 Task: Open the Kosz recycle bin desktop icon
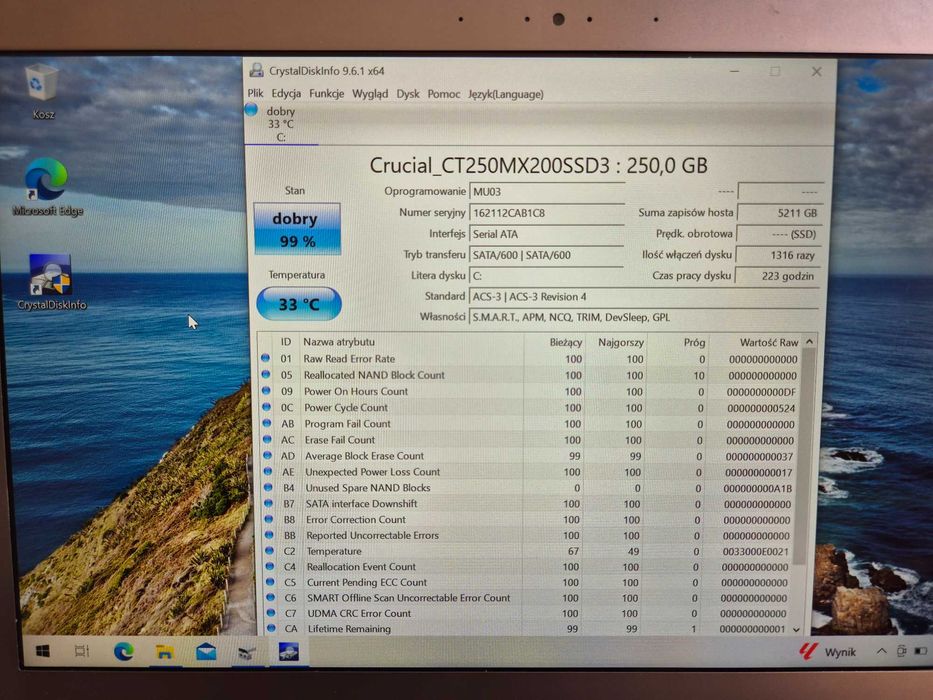pos(43,90)
